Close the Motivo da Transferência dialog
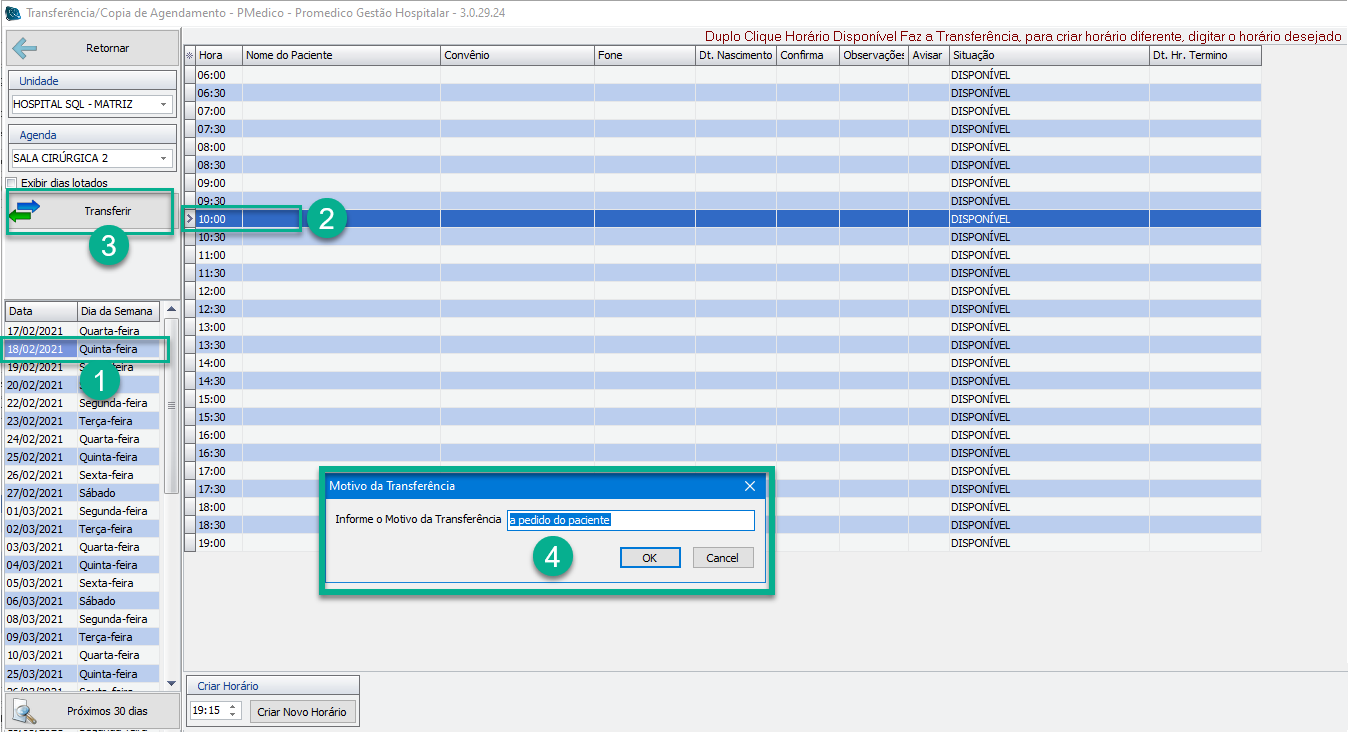Viewport: 1348px width, 732px height. 750,486
